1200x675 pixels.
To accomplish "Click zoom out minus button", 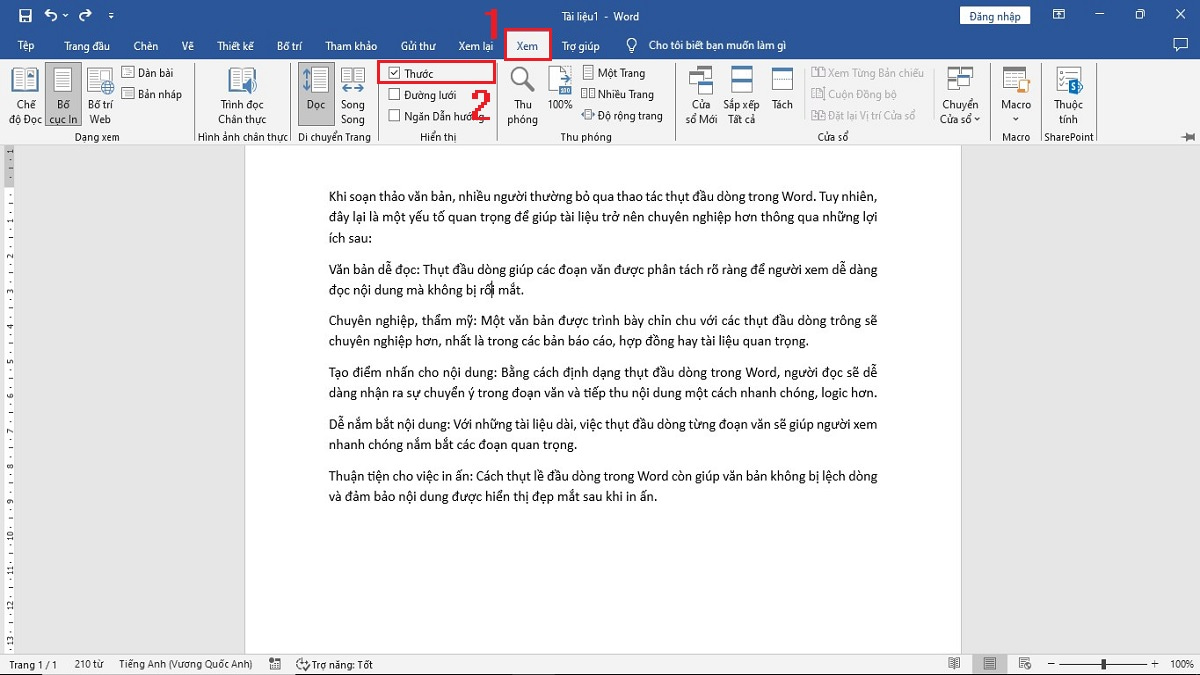I will [1051, 664].
